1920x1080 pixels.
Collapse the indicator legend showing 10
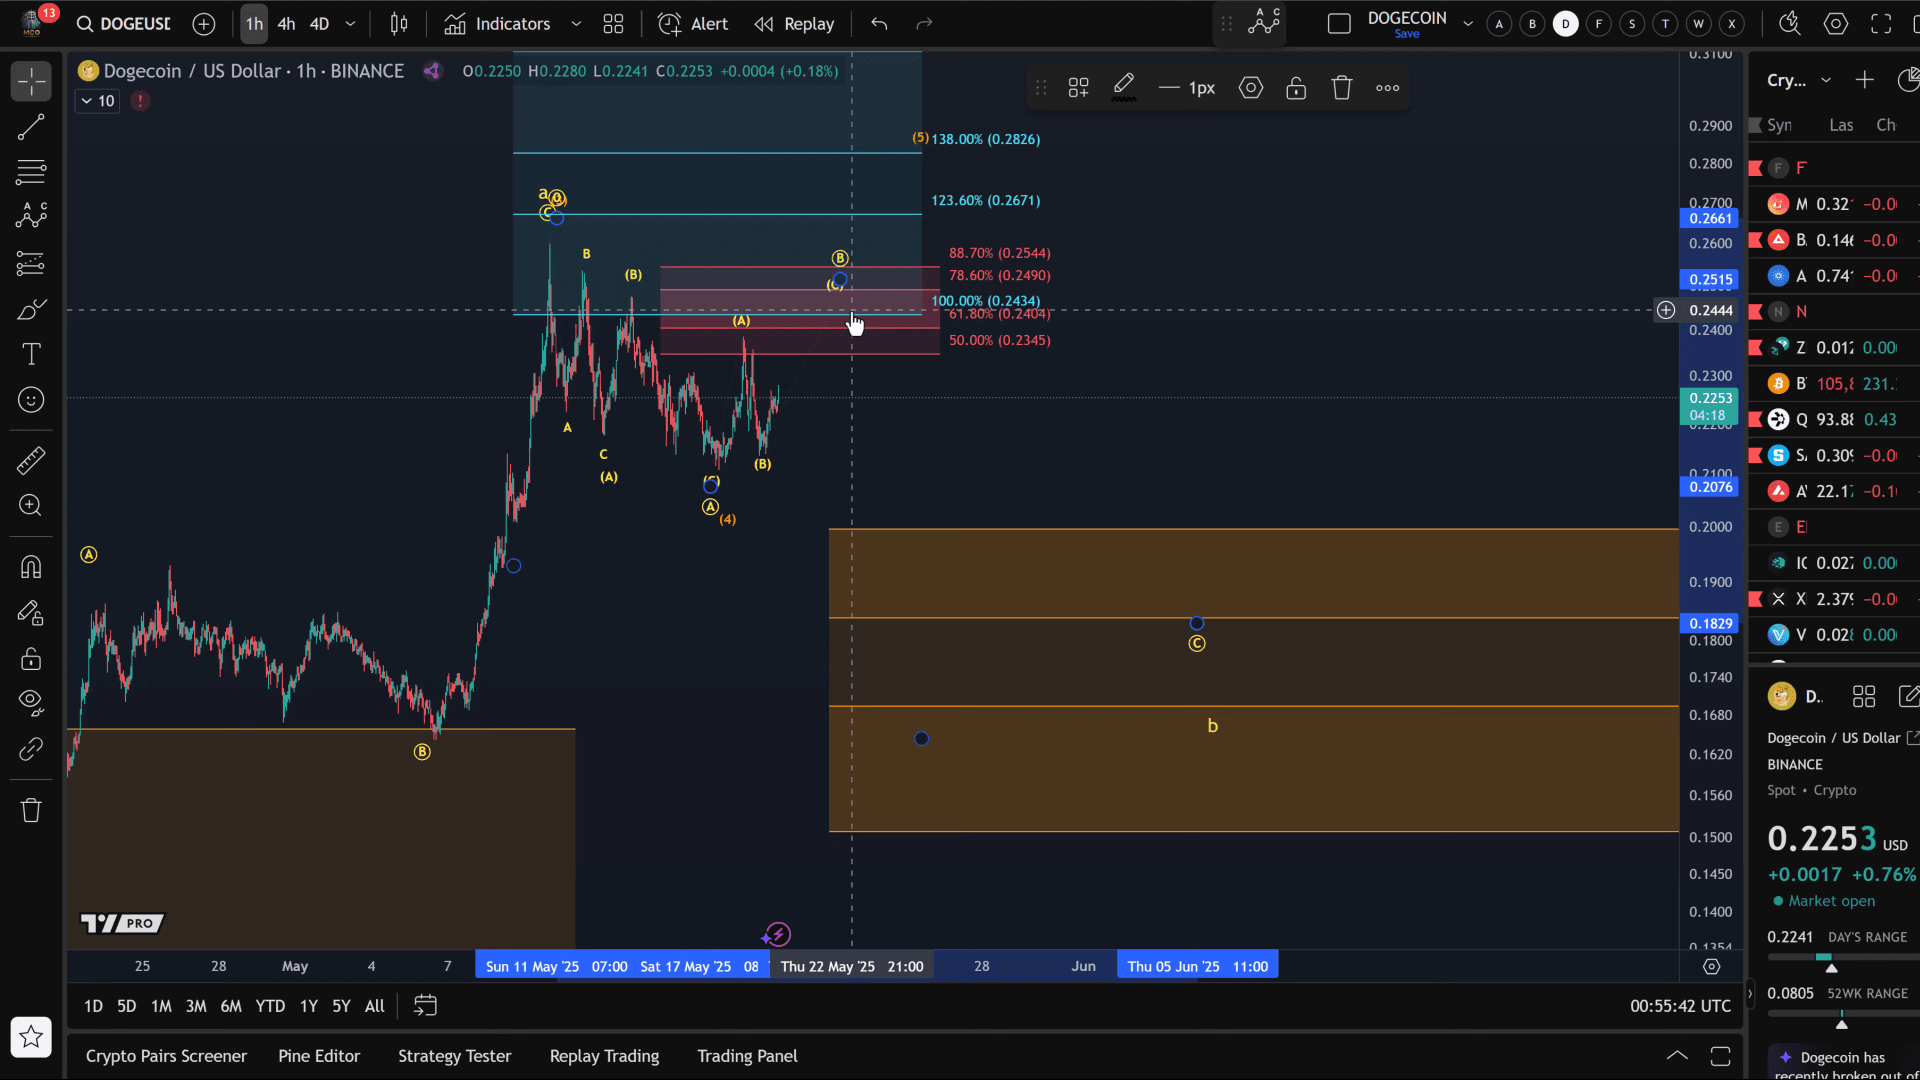pos(98,101)
